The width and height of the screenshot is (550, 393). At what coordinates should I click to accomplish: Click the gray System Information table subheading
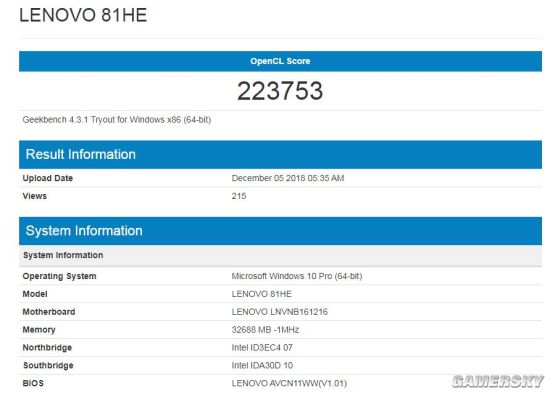click(x=280, y=255)
